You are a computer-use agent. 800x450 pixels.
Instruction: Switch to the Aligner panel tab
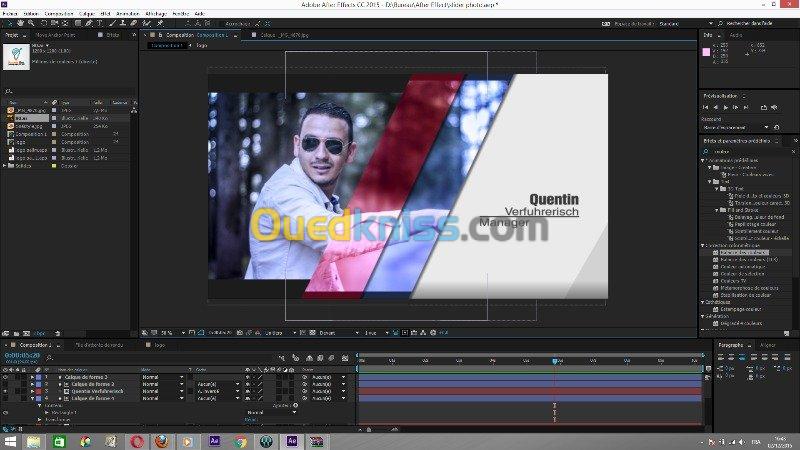click(x=768, y=345)
